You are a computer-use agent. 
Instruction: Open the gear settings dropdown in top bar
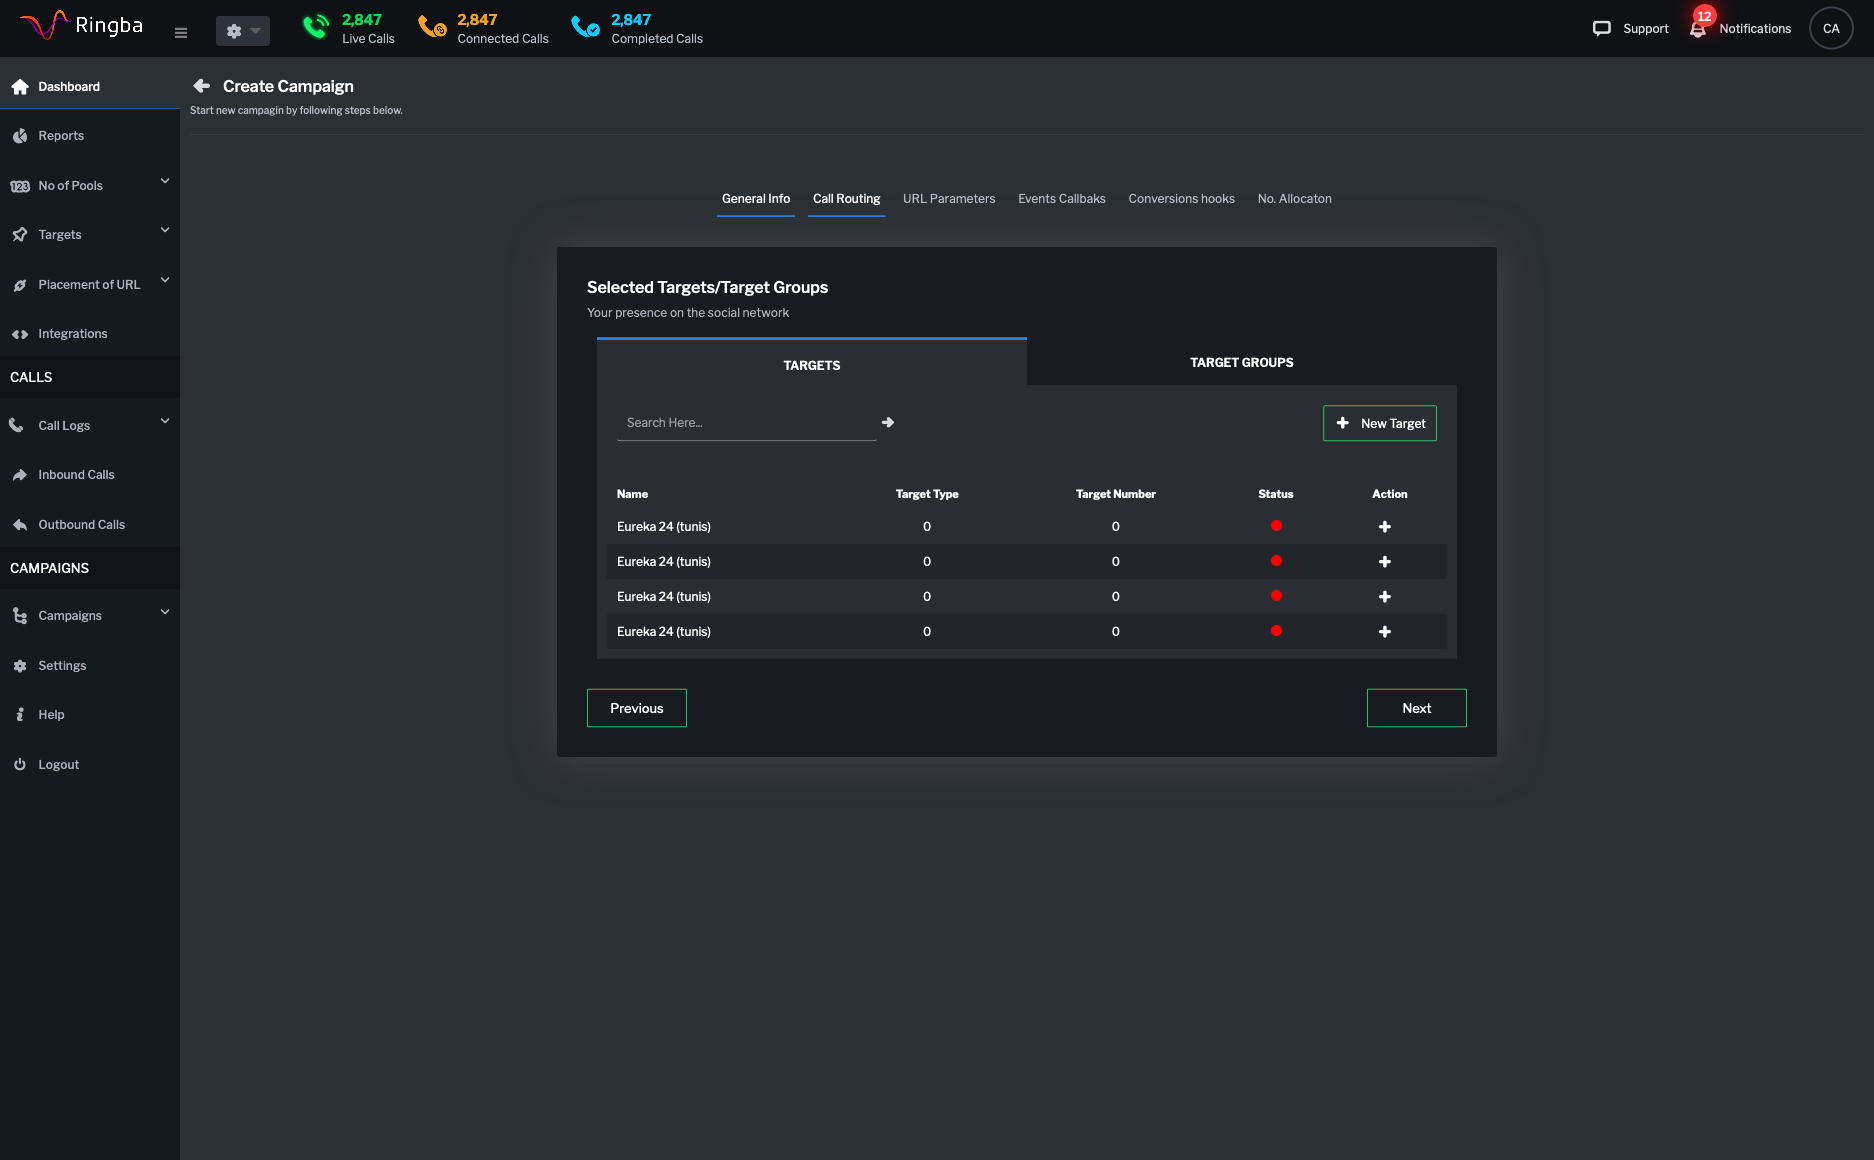point(242,31)
